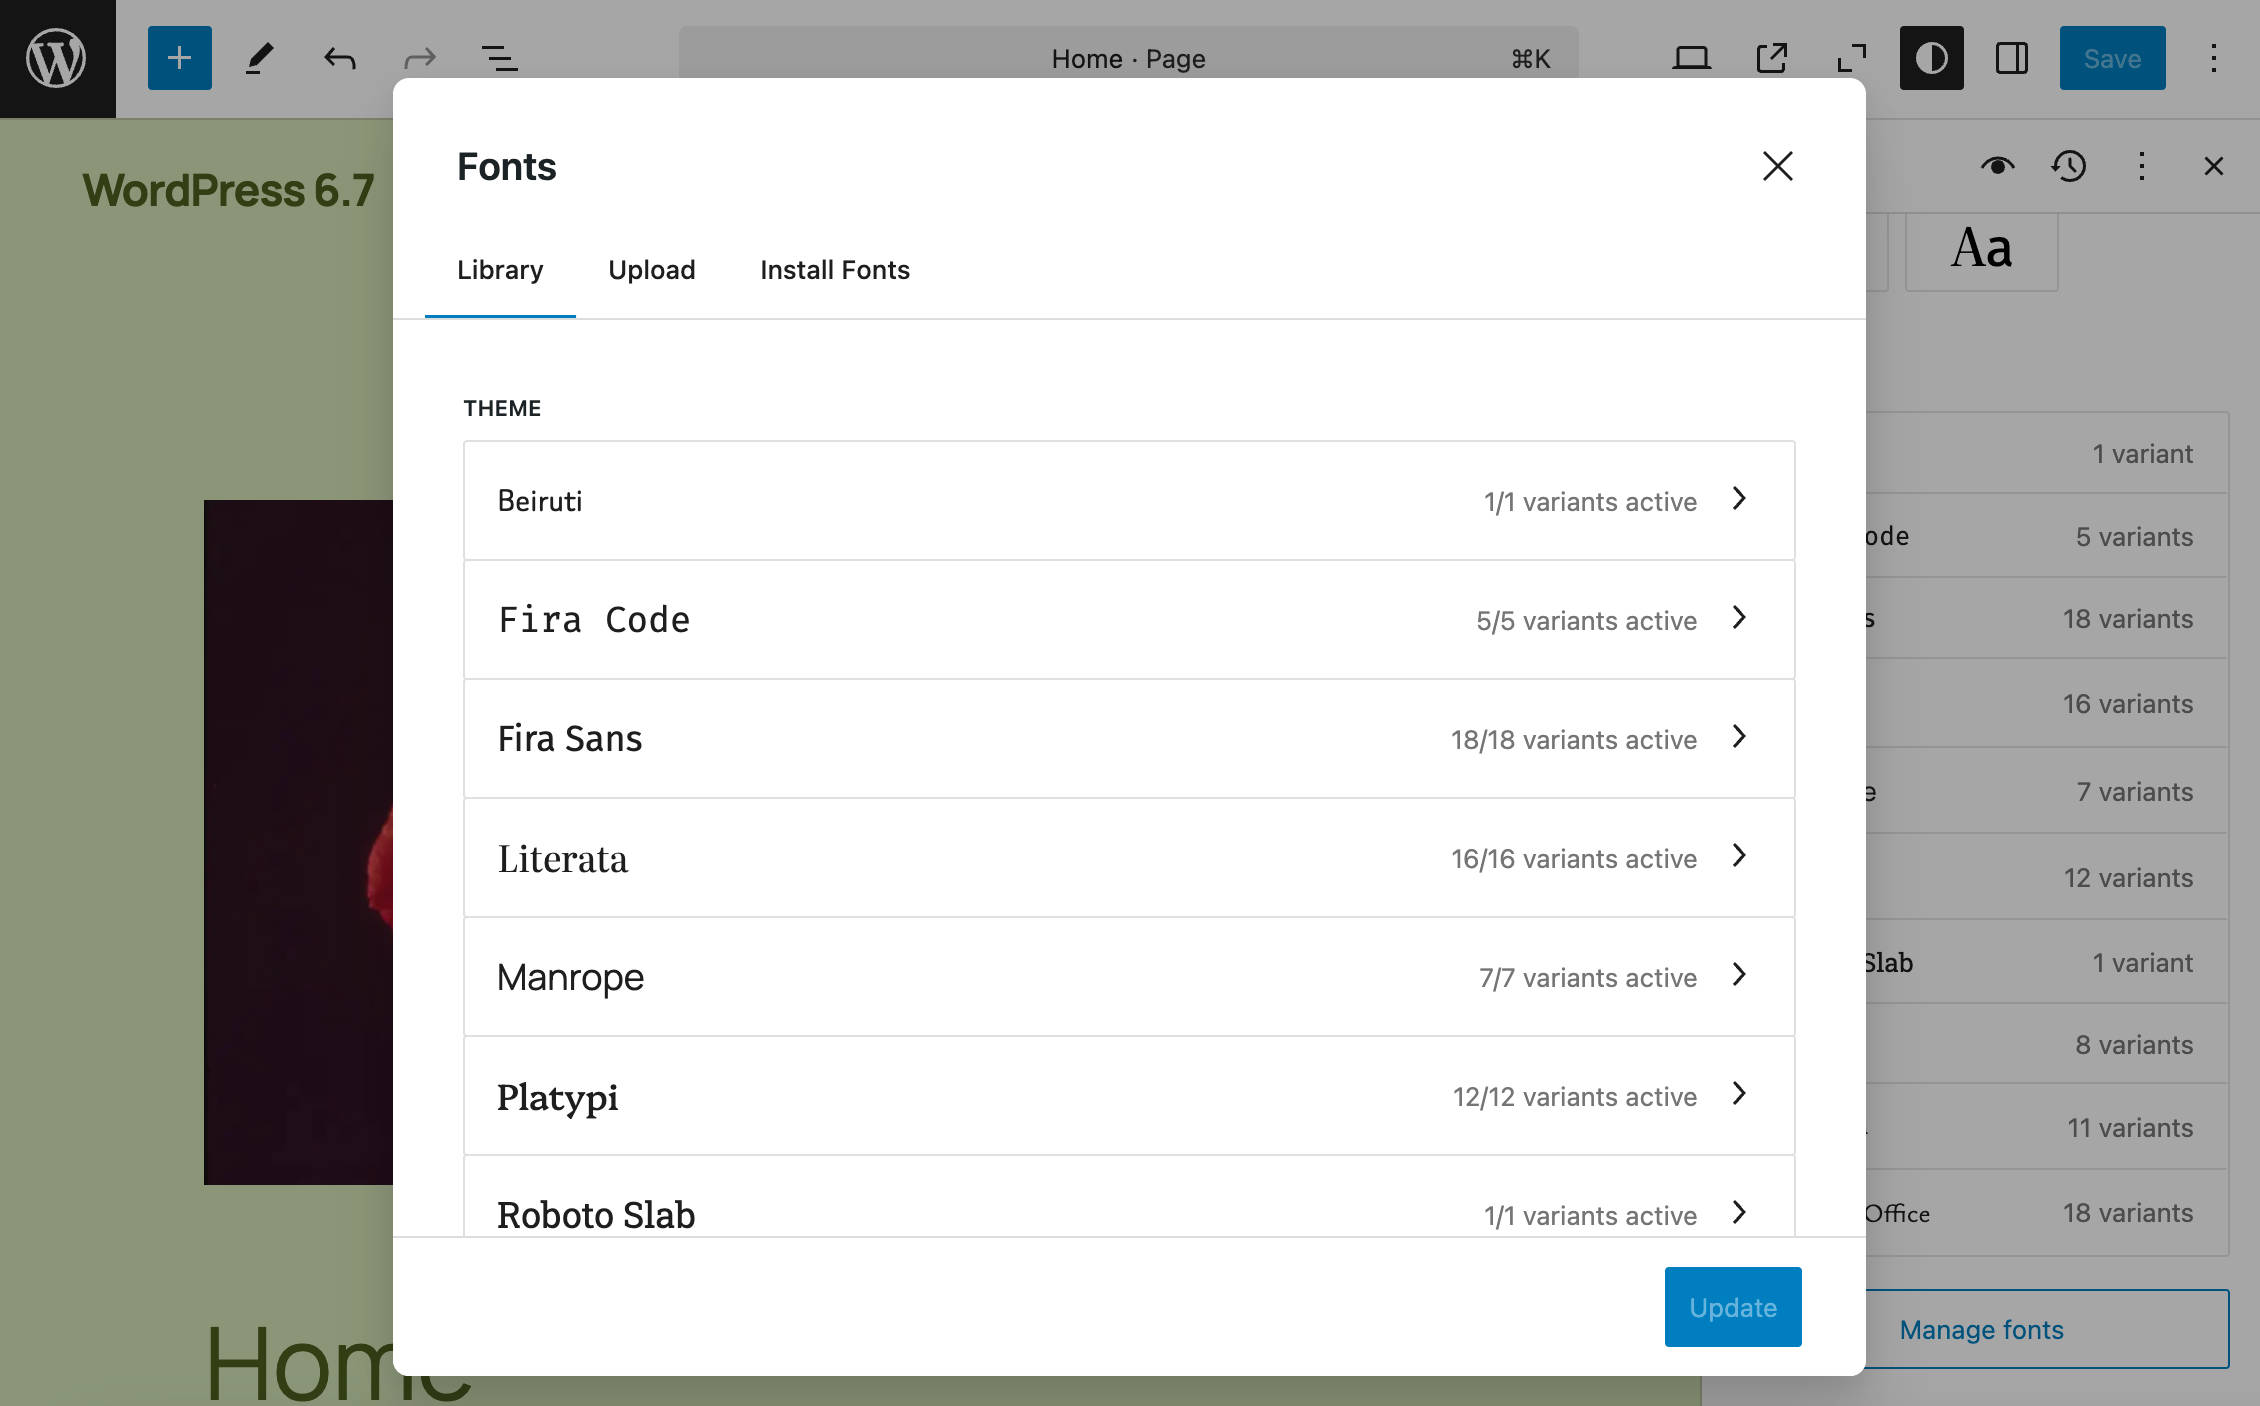Toggle the Style Book contrast icon

[x=1931, y=58]
